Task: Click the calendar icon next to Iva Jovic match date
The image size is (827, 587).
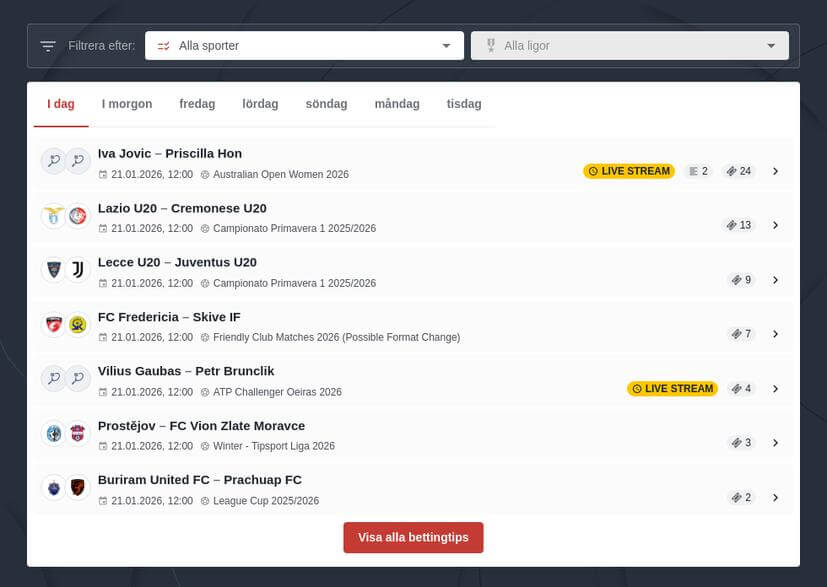Action: pyautogui.click(x=104, y=174)
